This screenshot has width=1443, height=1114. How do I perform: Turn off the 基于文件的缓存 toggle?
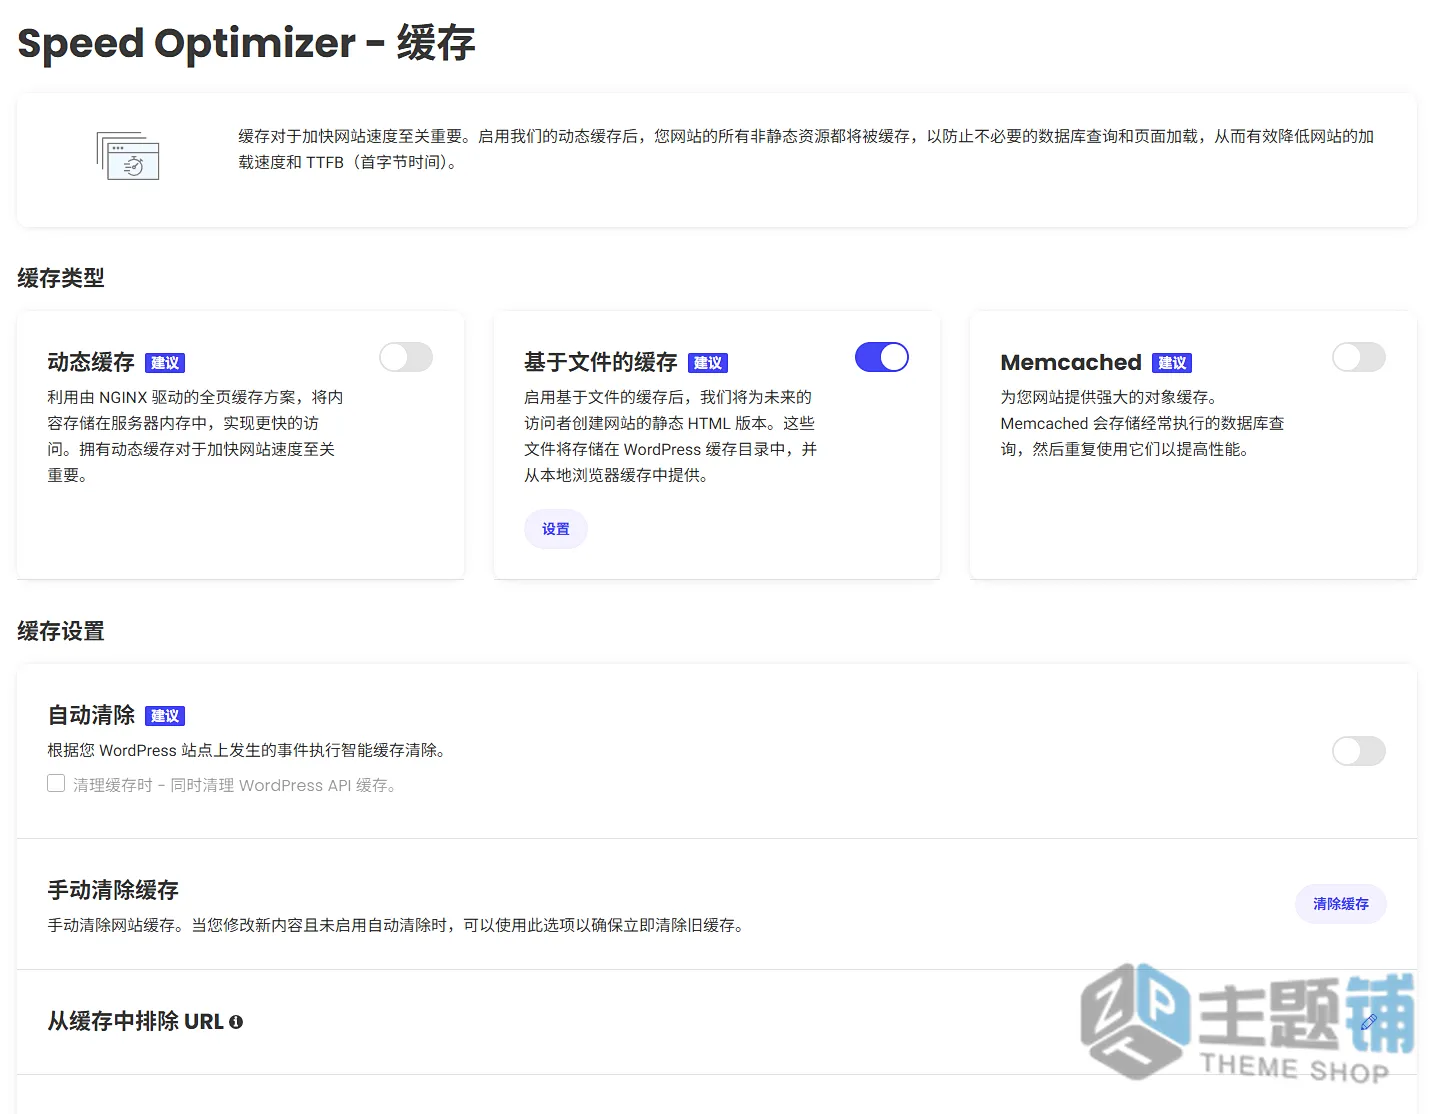(x=882, y=357)
